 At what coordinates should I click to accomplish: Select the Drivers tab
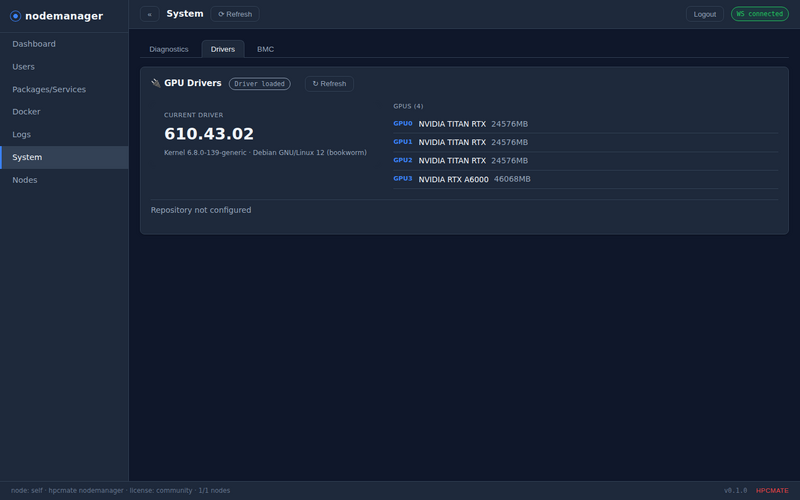click(x=223, y=49)
